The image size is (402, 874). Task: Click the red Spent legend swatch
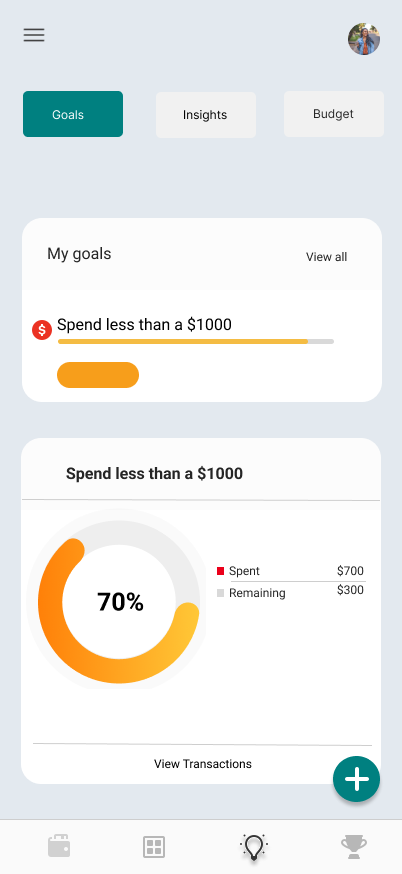coord(220,571)
